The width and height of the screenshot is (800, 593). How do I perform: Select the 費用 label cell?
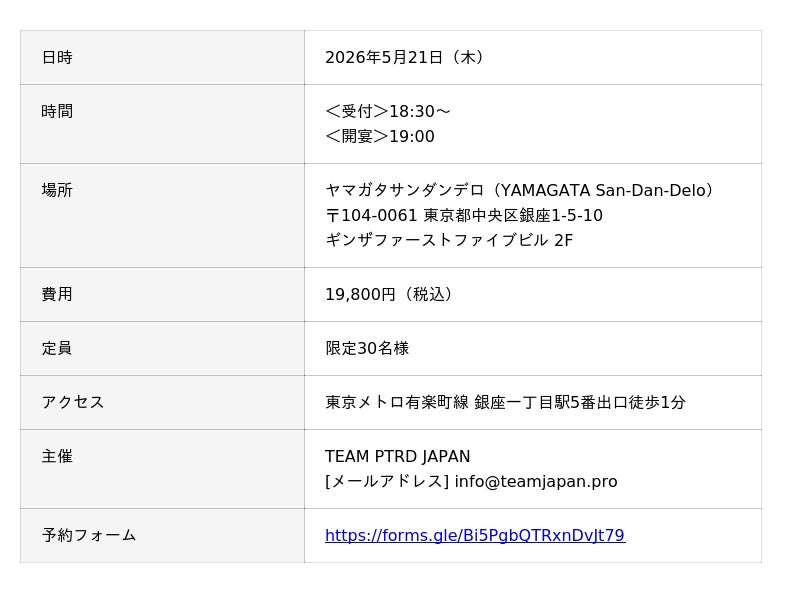[162, 294]
